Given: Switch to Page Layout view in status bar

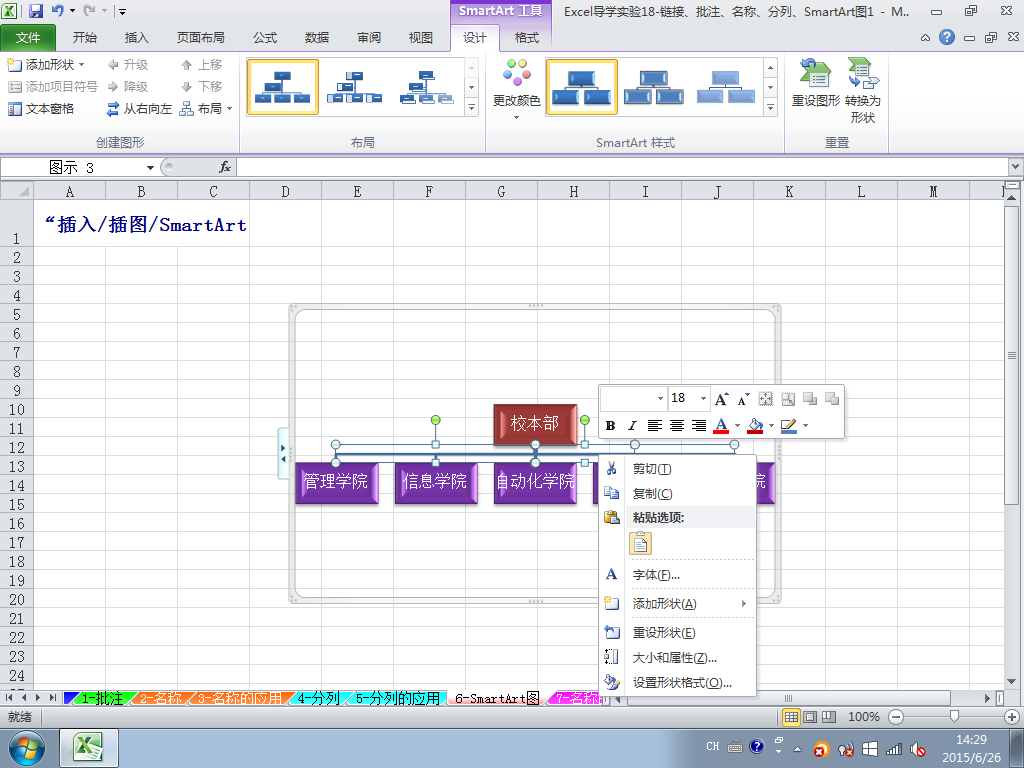Looking at the screenshot, I should click(x=810, y=717).
